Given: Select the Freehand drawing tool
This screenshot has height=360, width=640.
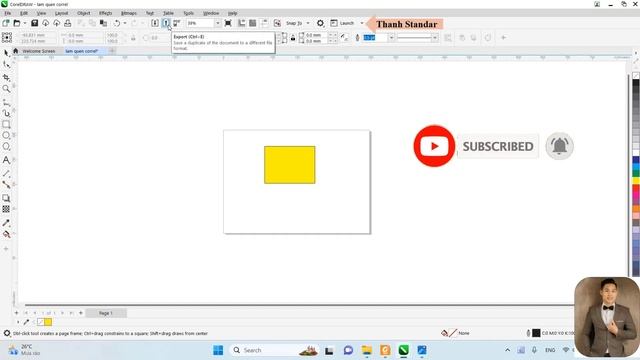Looking at the screenshot, I should coord(6,102).
